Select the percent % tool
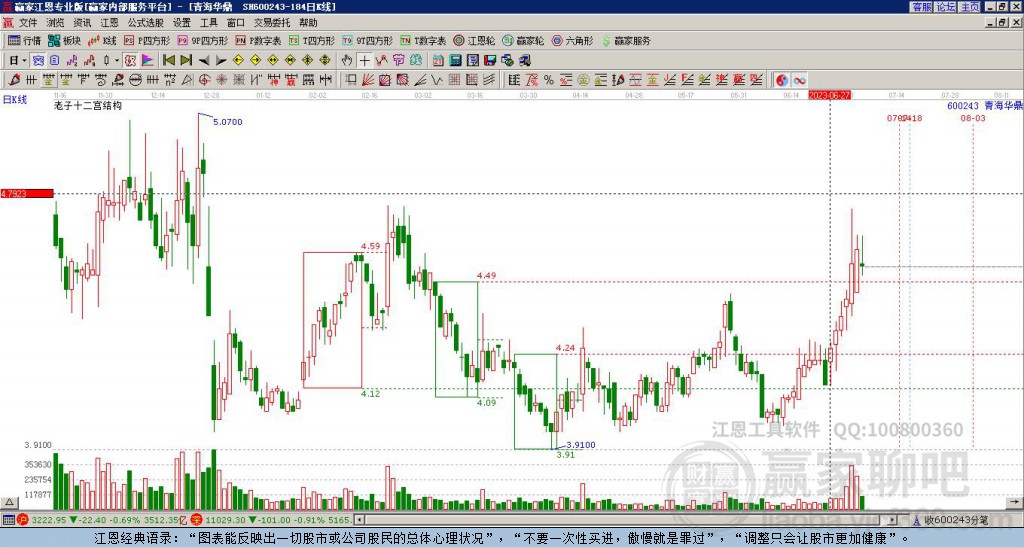This screenshot has height=548, width=1024. coord(549,80)
